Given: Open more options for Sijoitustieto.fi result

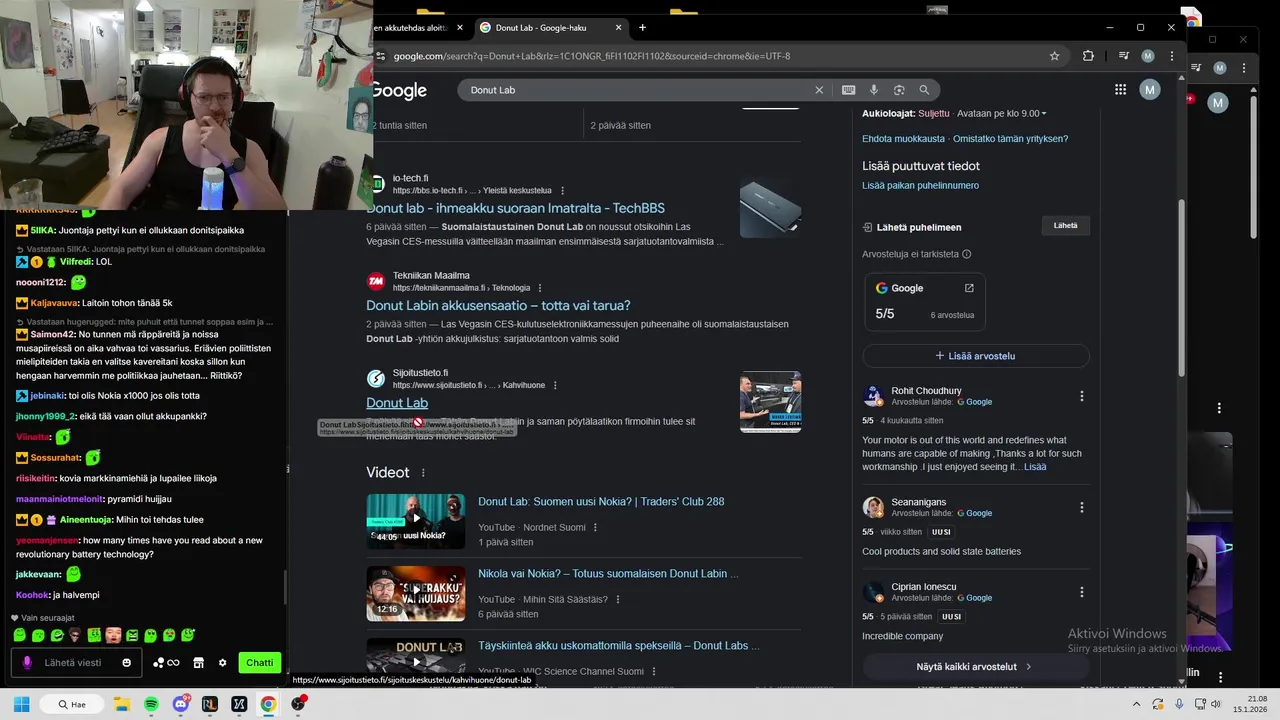Looking at the screenshot, I should 555,385.
